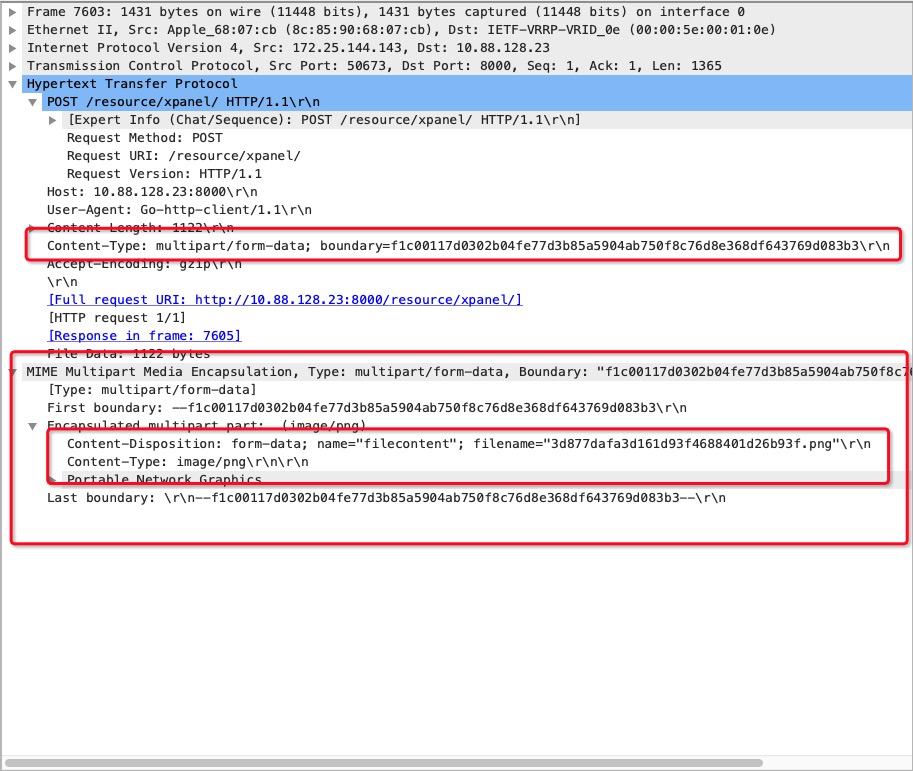Select the Last boundary row
The image size is (913, 771).
coord(386,498)
